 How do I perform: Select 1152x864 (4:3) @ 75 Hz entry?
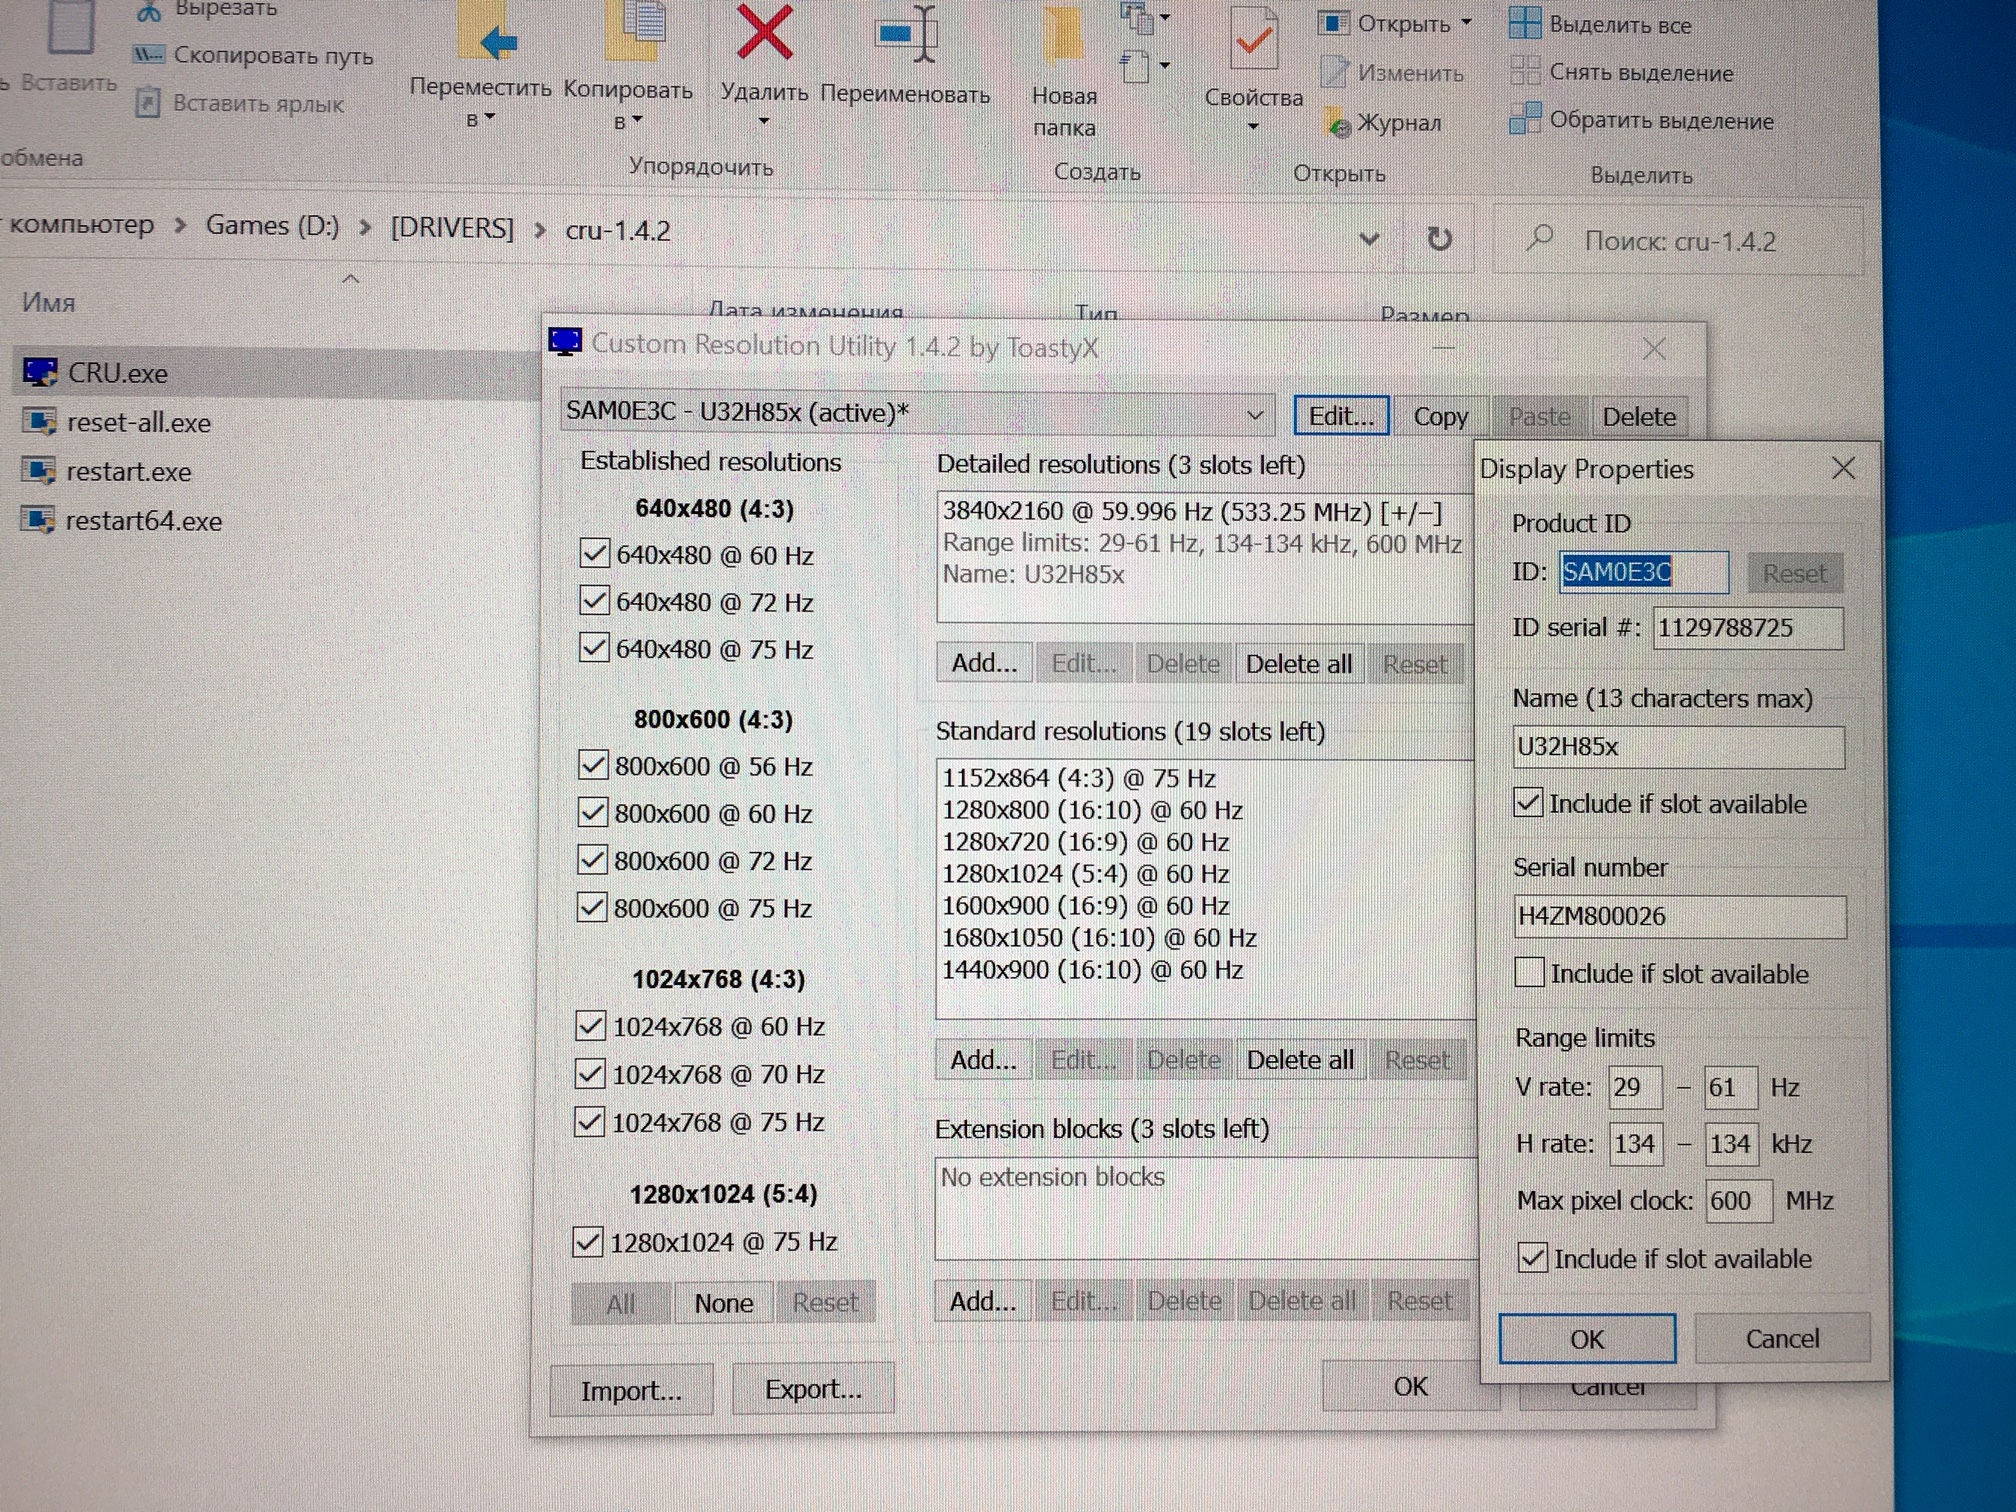tap(1078, 778)
